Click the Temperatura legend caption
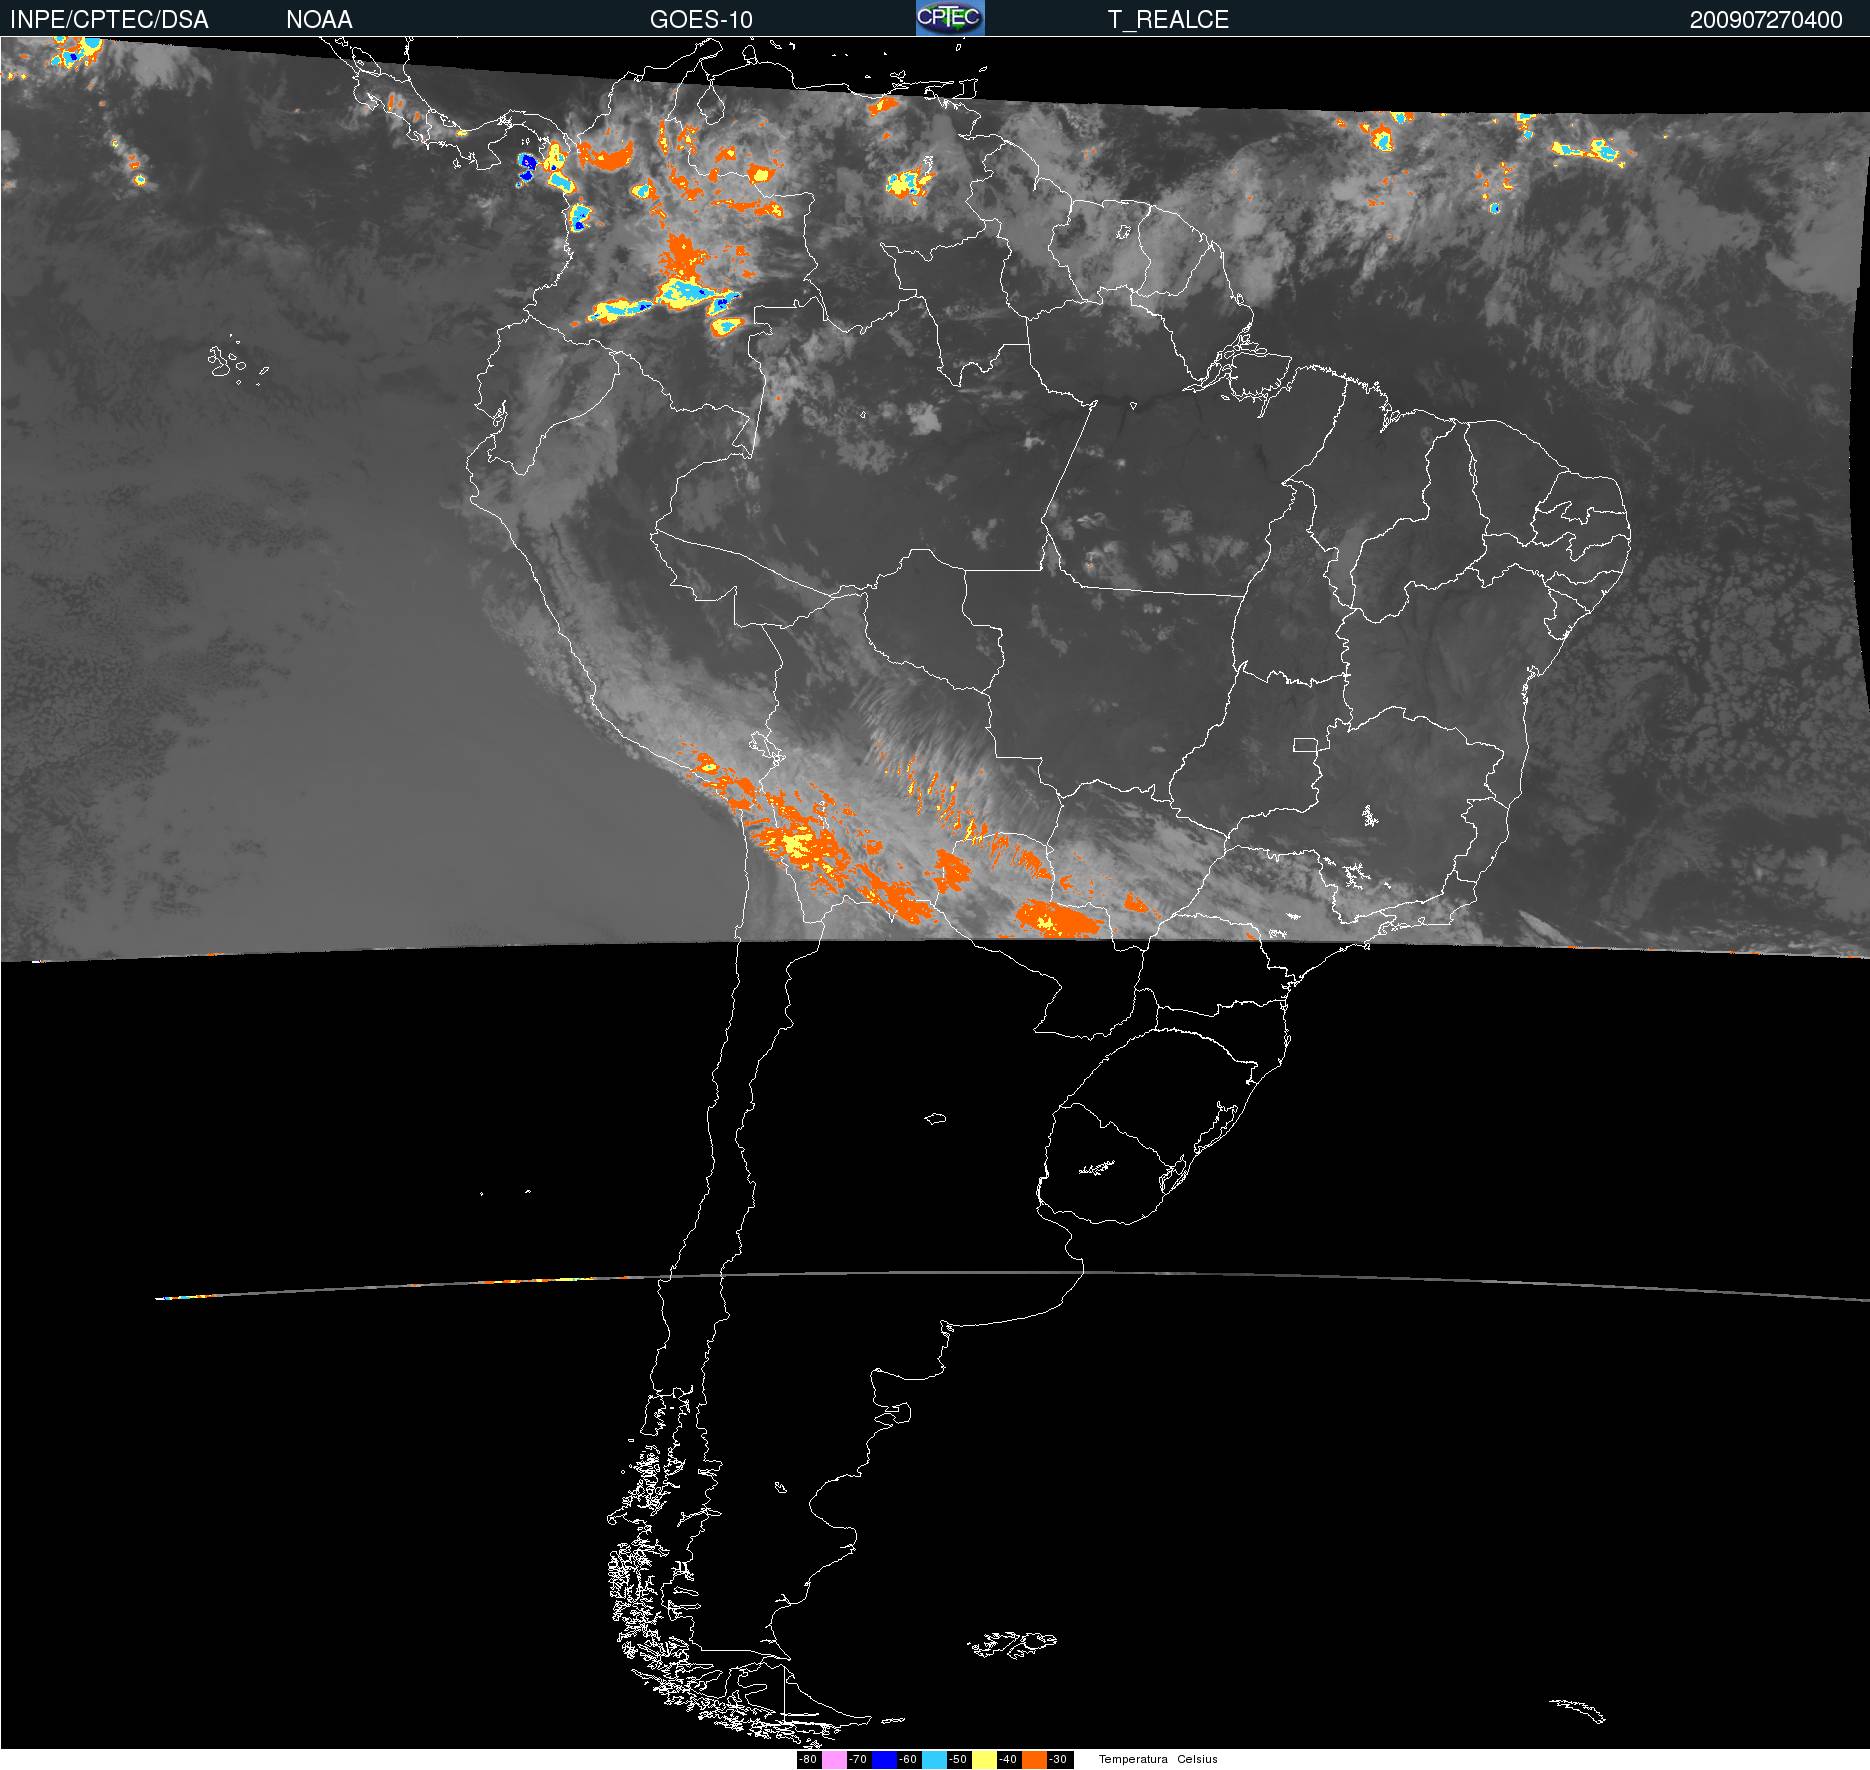Screen dimensions: 1870x1770 [1133, 1759]
